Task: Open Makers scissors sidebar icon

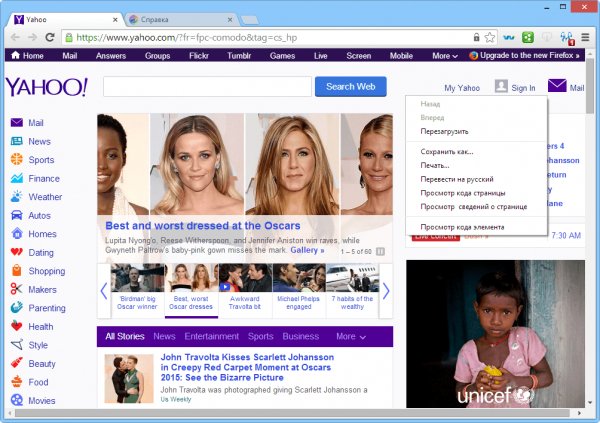Action: point(16,289)
